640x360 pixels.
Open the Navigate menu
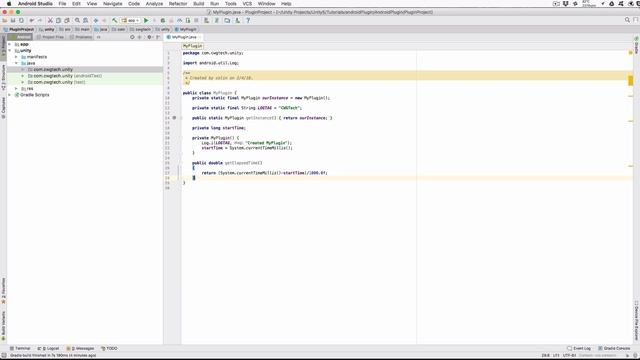point(113,4)
